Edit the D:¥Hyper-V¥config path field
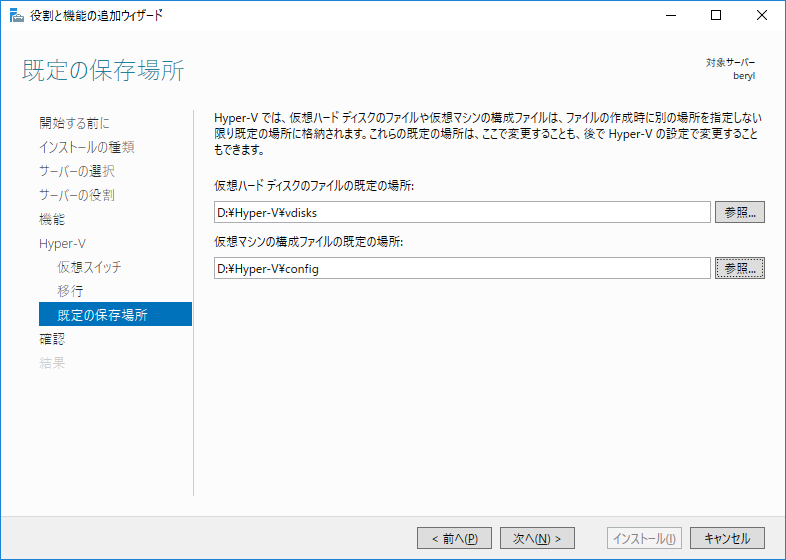This screenshot has height=560, width=786. (462, 268)
